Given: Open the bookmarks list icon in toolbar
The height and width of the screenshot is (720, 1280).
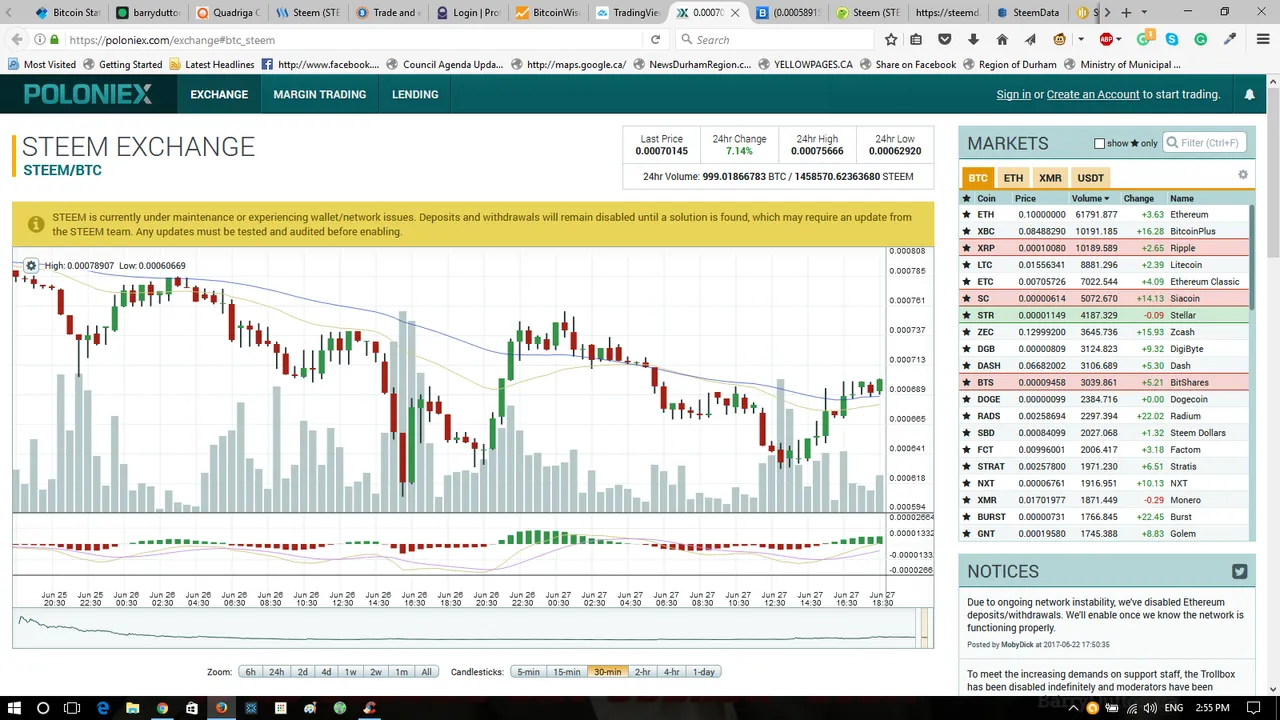Looking at the screenshot, I should [x=917, y=40].
